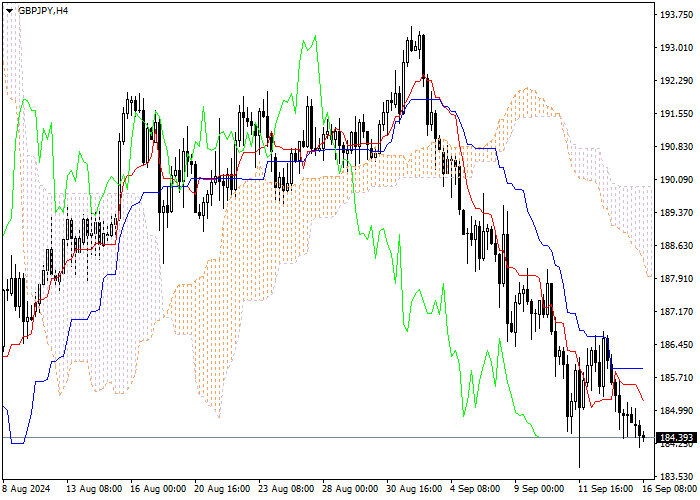Select the 28 Aug 00:00 time label
The height and width of the screenshot is (500, 700).
(350, 489)
